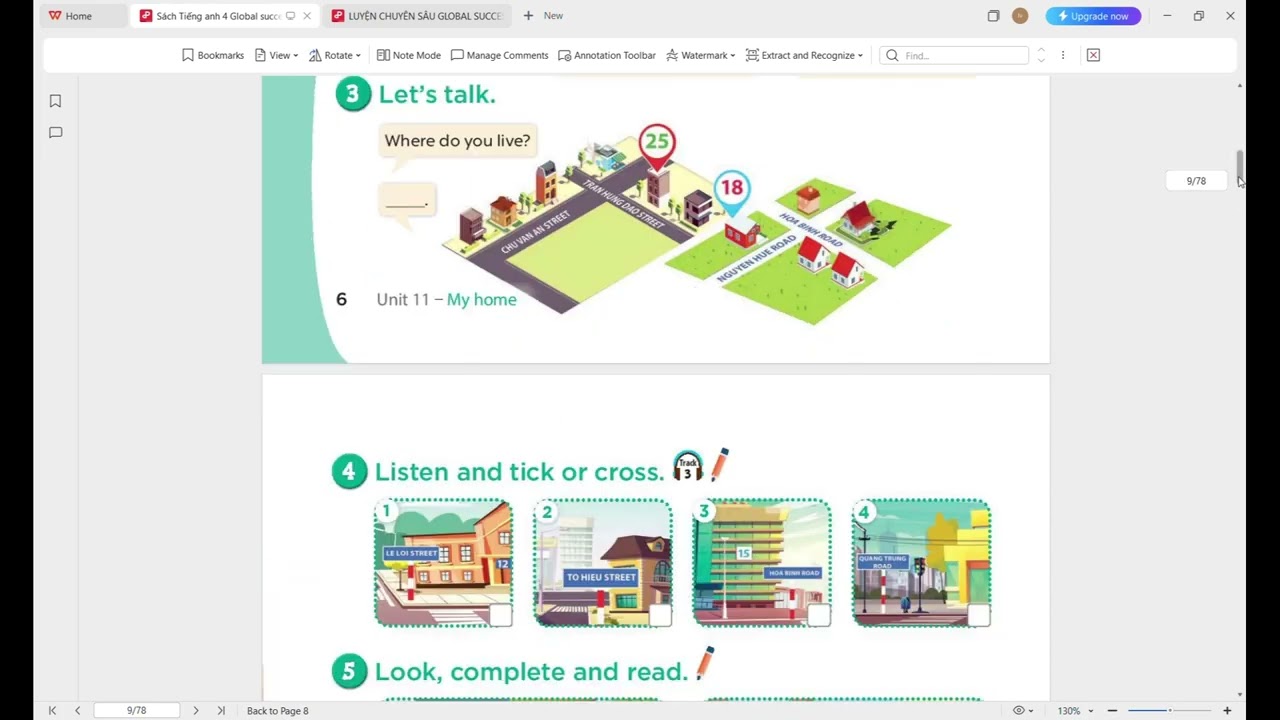Jump to the last page button
The width and height of the screenshot is (1280, 720).
221,711
